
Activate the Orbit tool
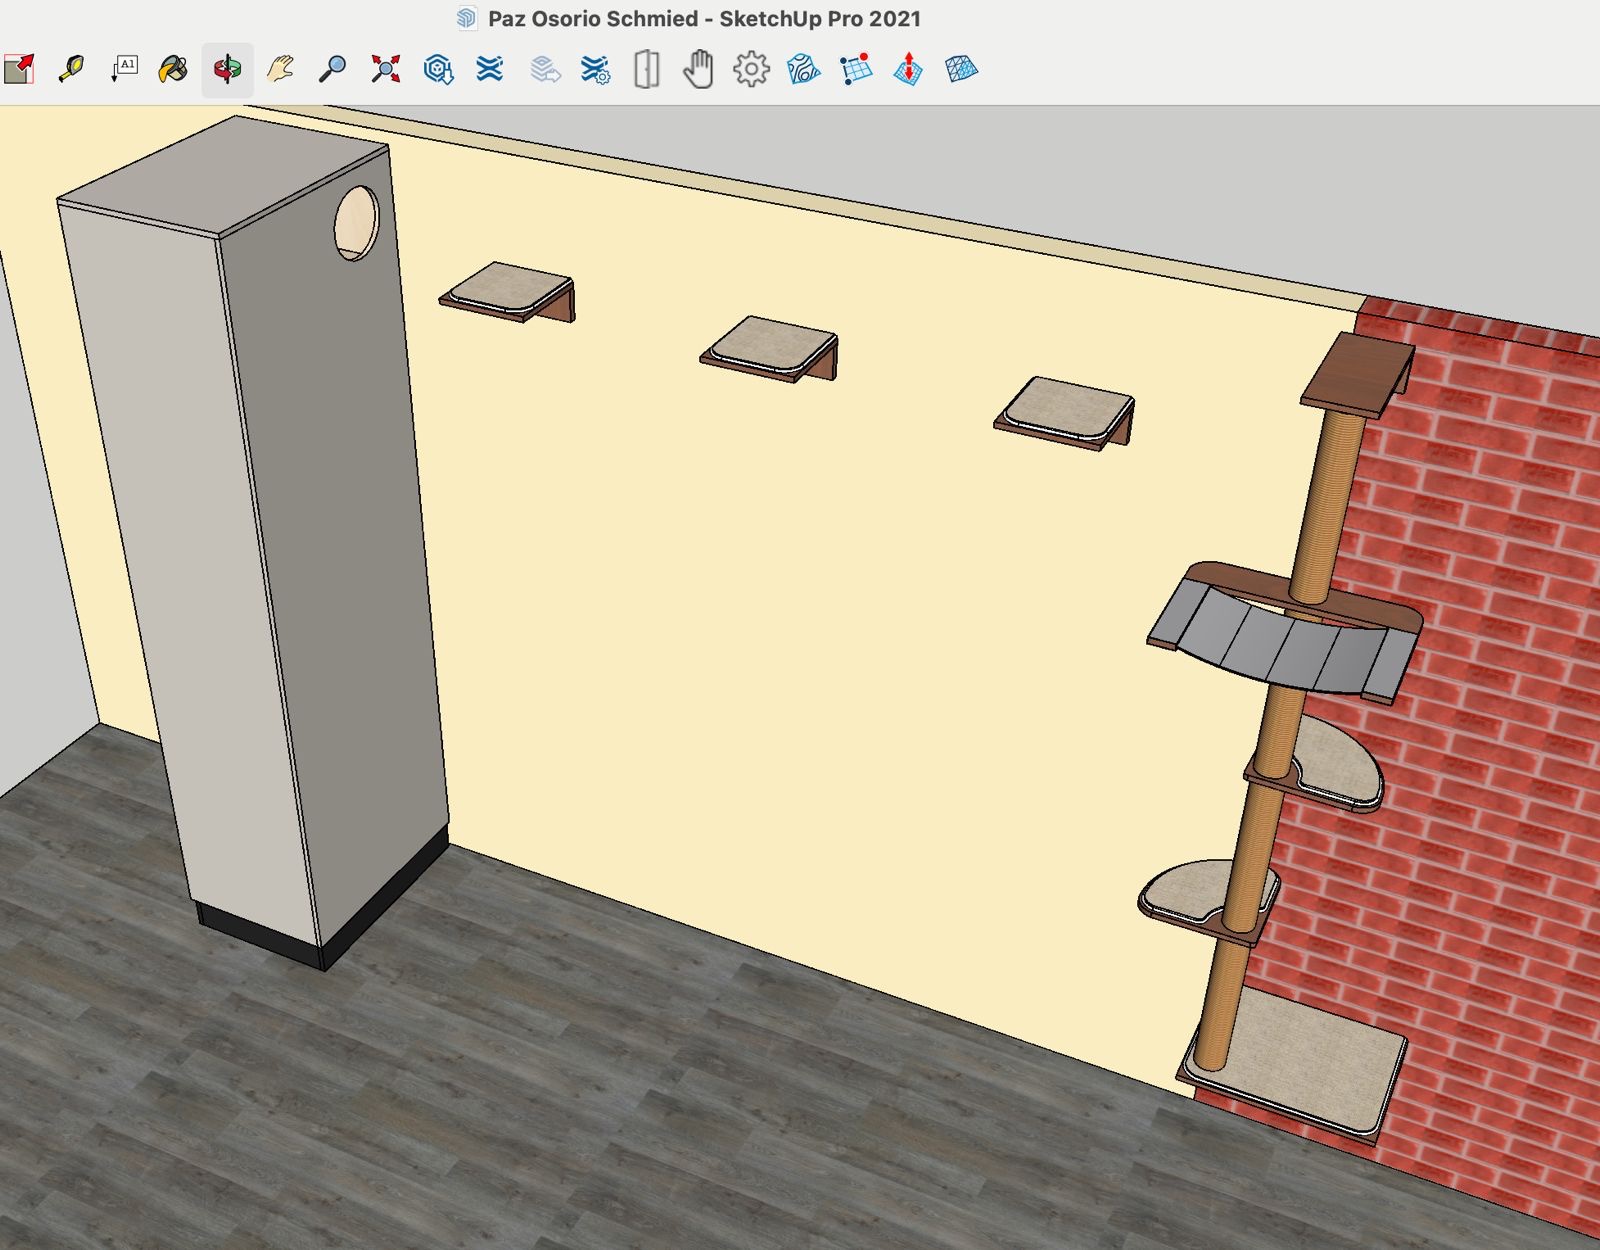pos(227,70)
